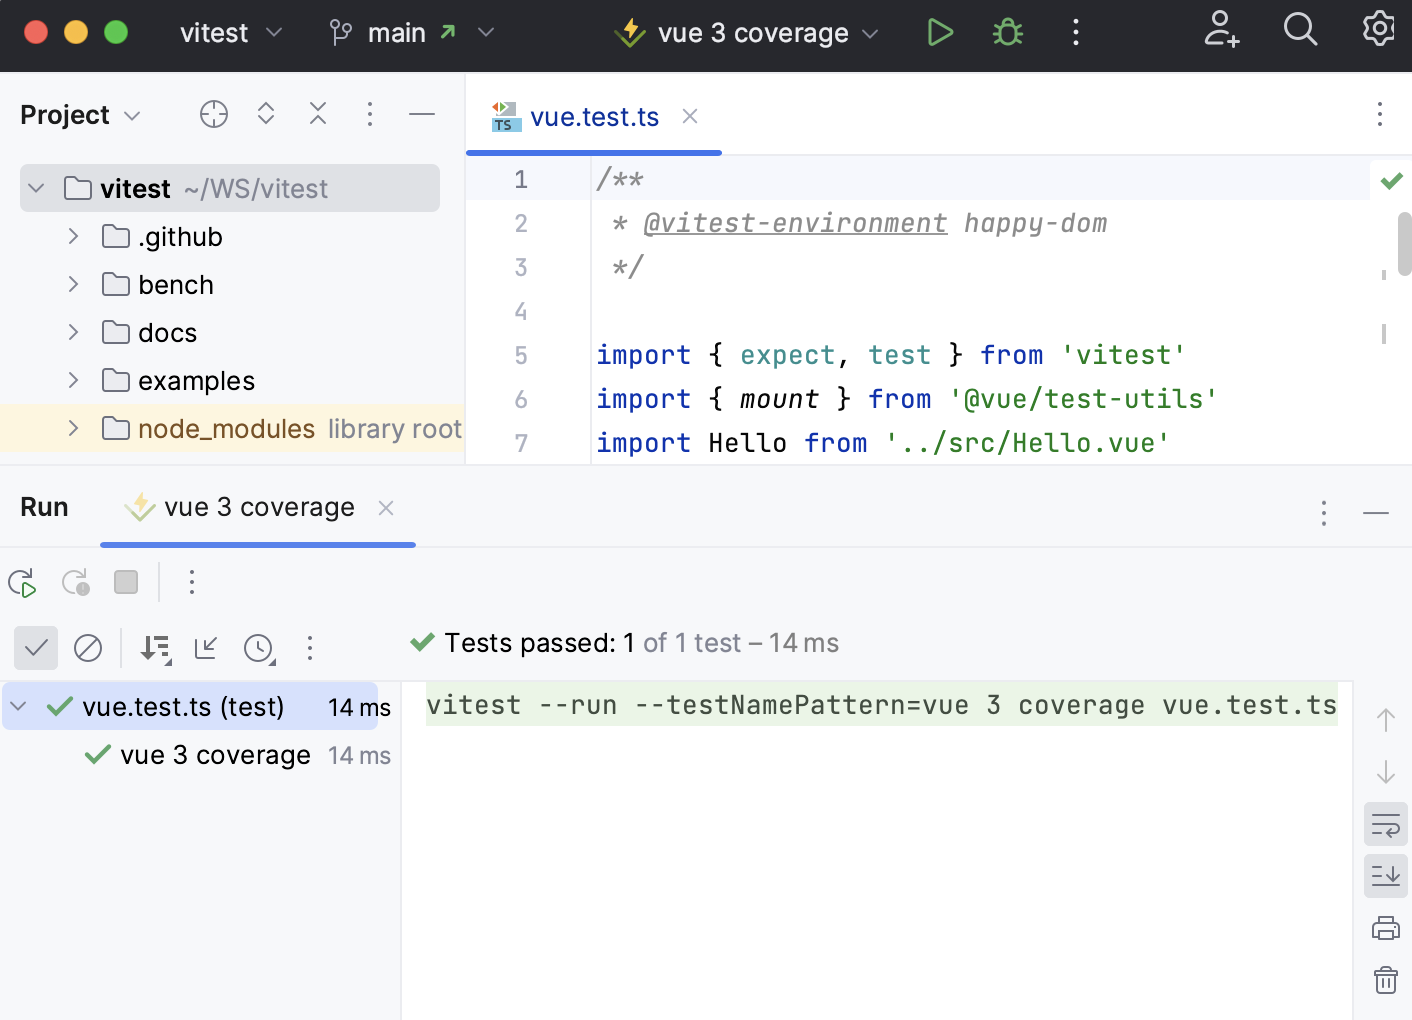This screenshot has width=1412, height=1020.
Task: Click the vitest command line in console
Action: coord(881,705)
